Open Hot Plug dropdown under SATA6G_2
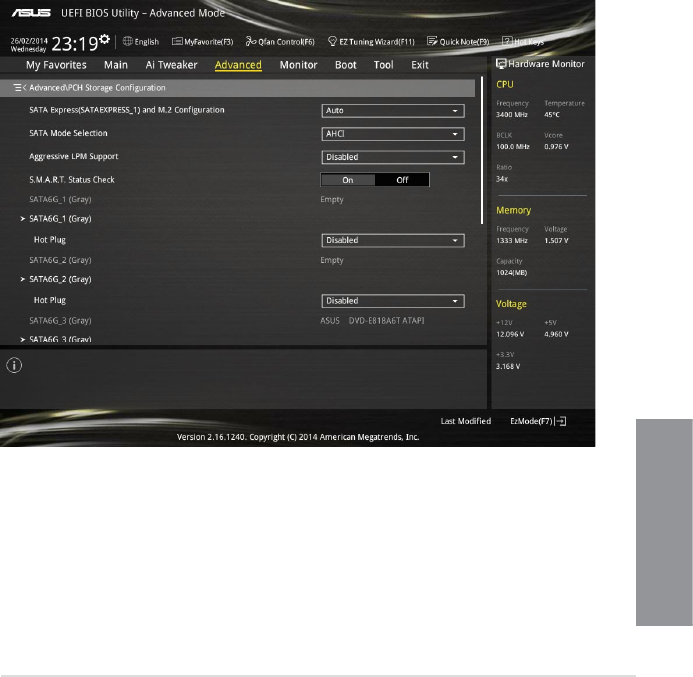693x677 pixels. 393,301
